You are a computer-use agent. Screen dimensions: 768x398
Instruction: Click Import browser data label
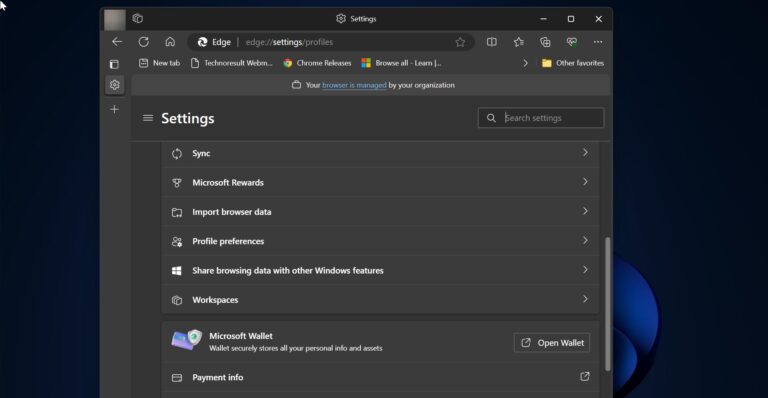(232, 212)
